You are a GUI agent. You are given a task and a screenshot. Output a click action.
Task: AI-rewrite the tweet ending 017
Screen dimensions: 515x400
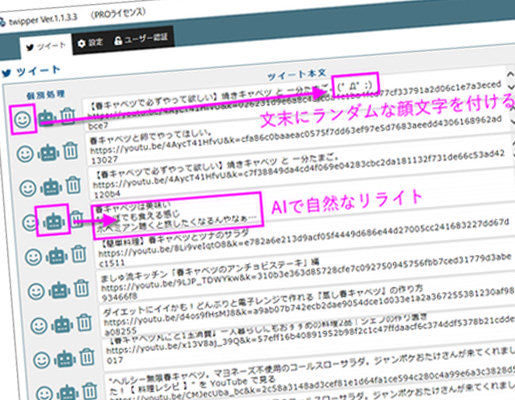pos(65,358)
